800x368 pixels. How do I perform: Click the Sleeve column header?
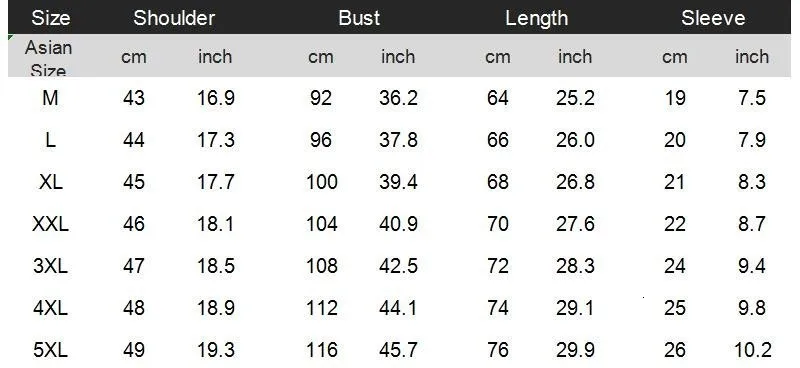click(713, 18)
